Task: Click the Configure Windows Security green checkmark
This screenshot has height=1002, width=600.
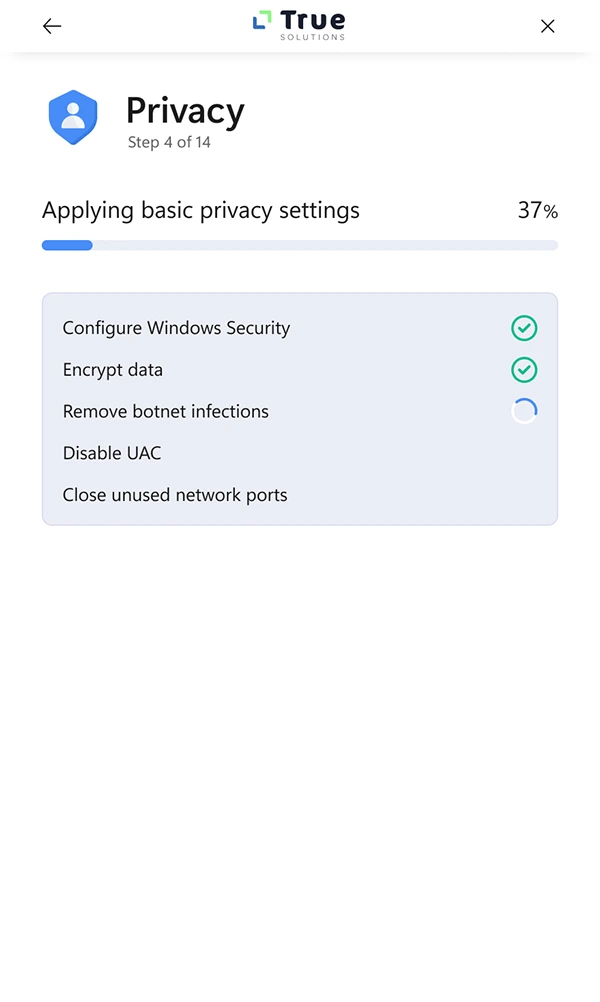Action: coord(524,328)
